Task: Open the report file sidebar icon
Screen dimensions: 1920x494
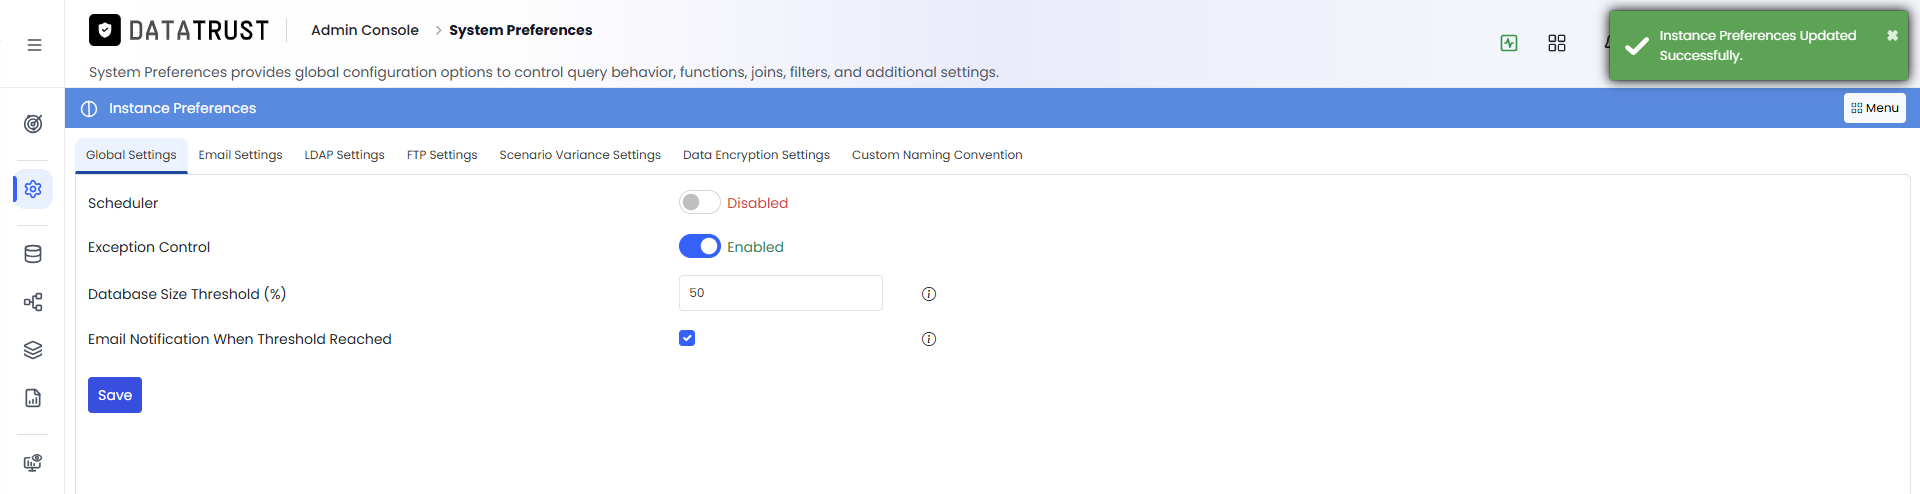Action: click(x=33, y=398)
